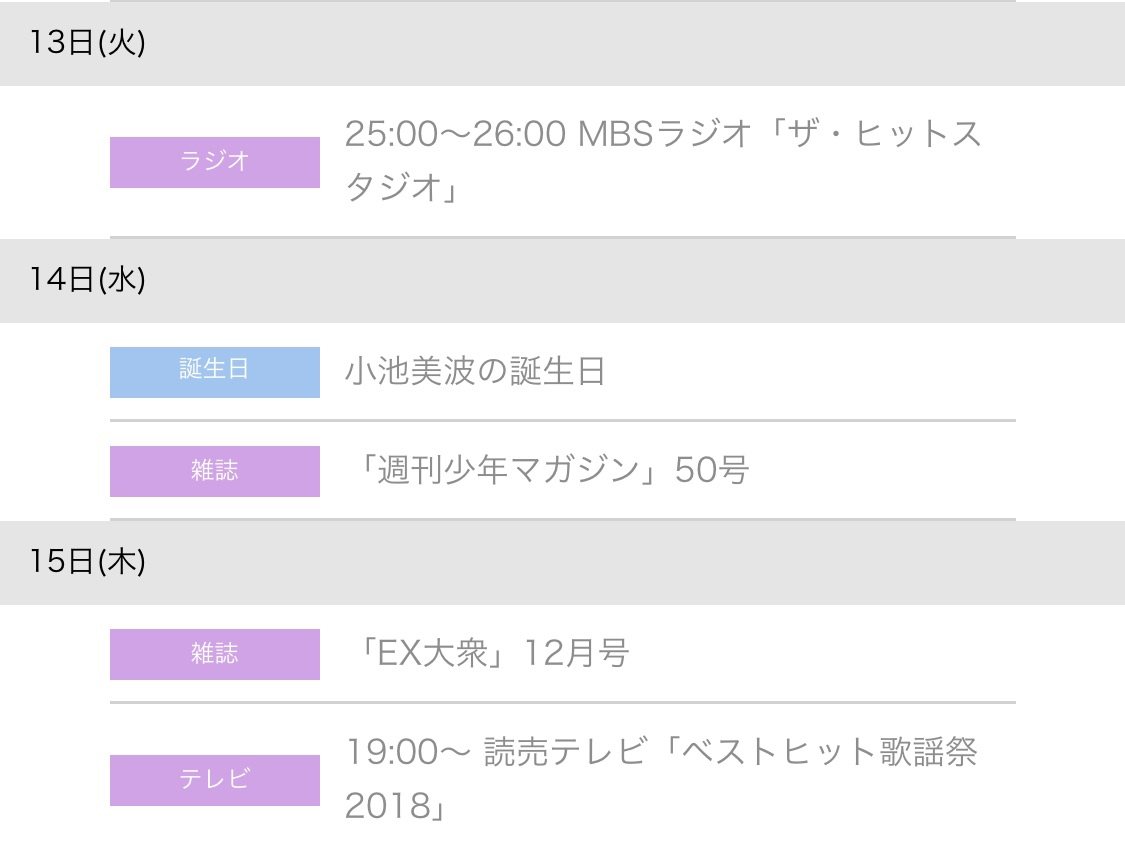
Task: Open 小池美波の誕生日 entry
Action: 475,372
